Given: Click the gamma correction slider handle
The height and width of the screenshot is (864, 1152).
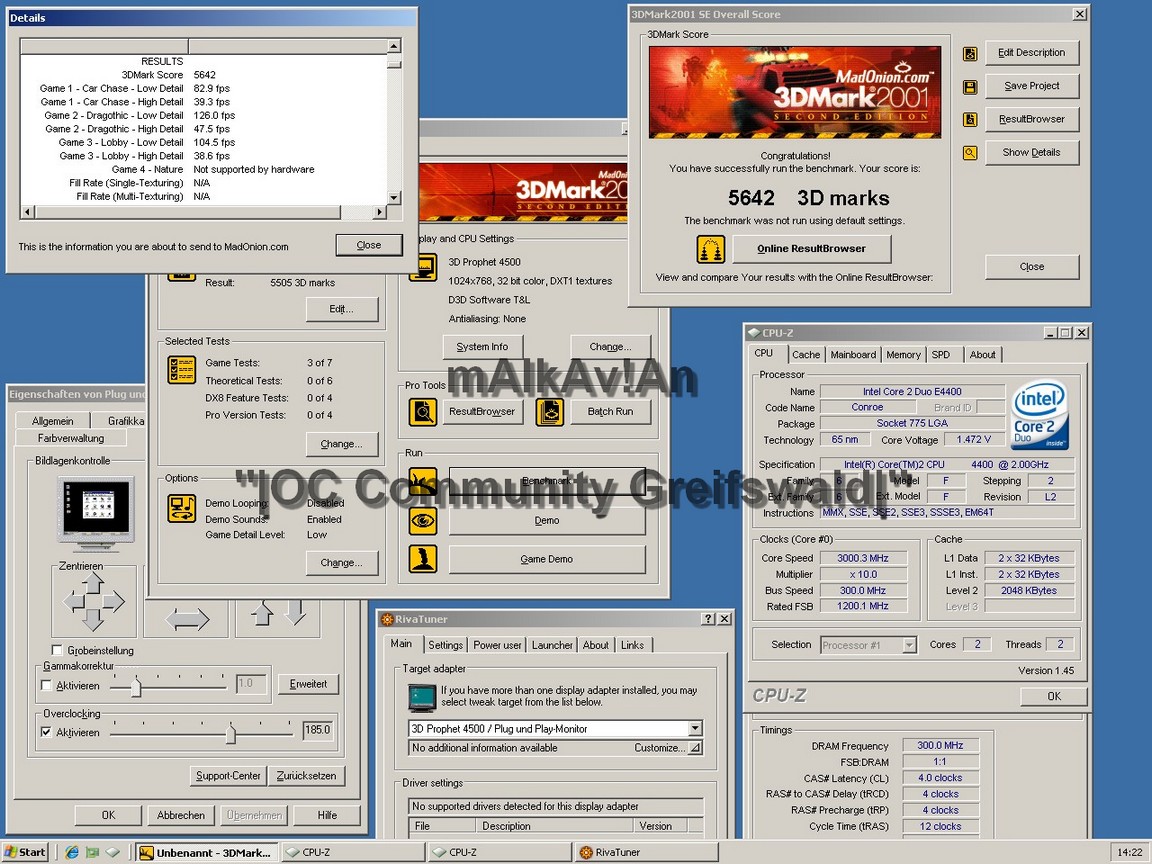Looking at the screenshot, I should (x=136, y=686).
